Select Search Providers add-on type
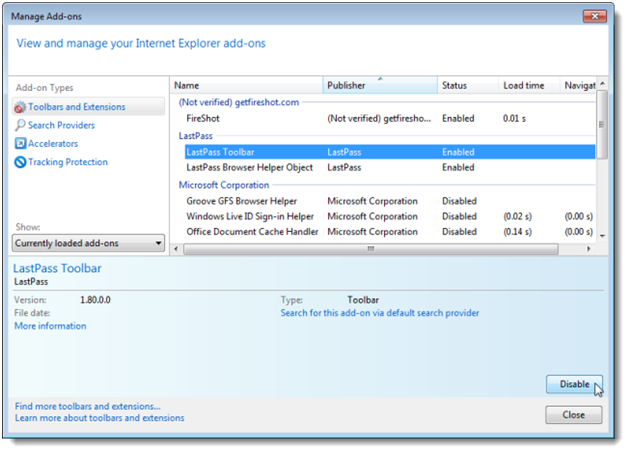The height and width of the screenshot is (455, 631). click(61, 126)
